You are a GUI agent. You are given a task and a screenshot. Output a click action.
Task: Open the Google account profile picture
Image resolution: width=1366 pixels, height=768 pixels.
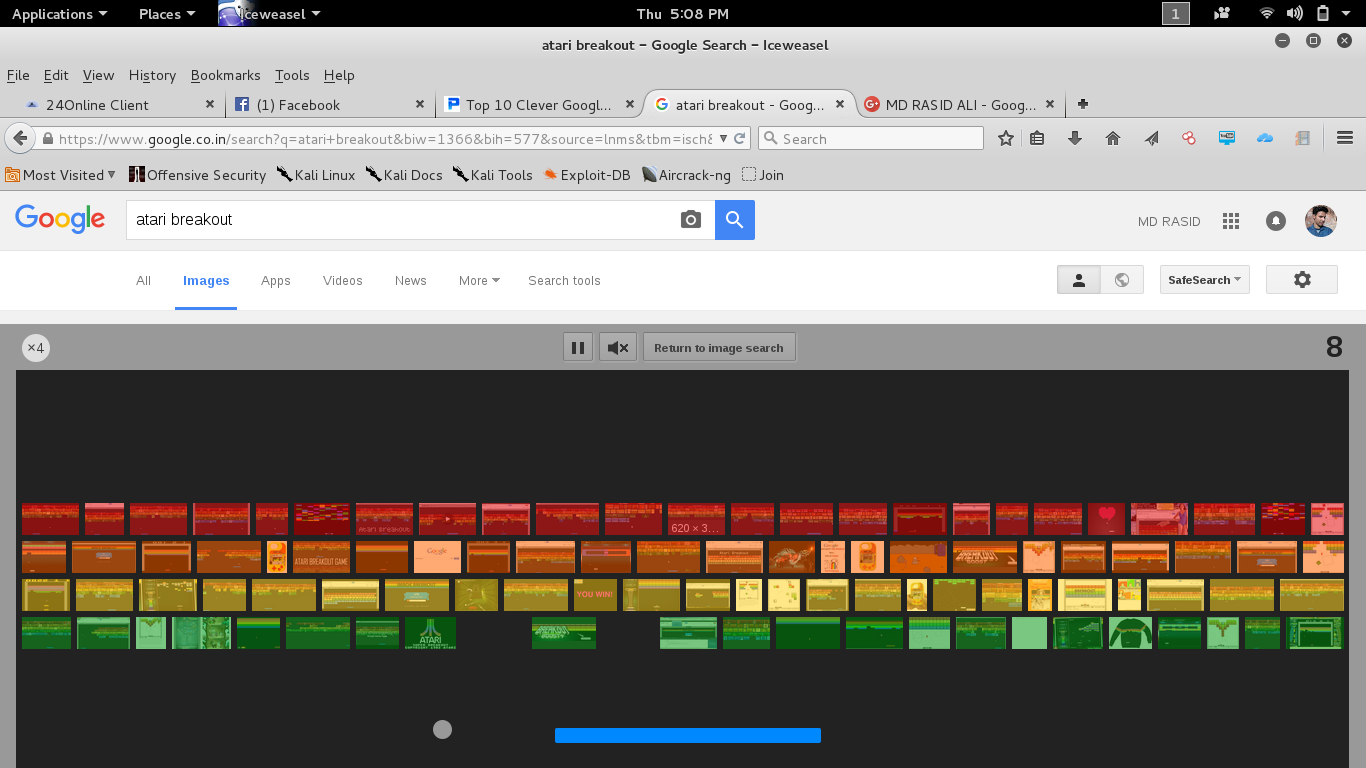point(1321,221)
